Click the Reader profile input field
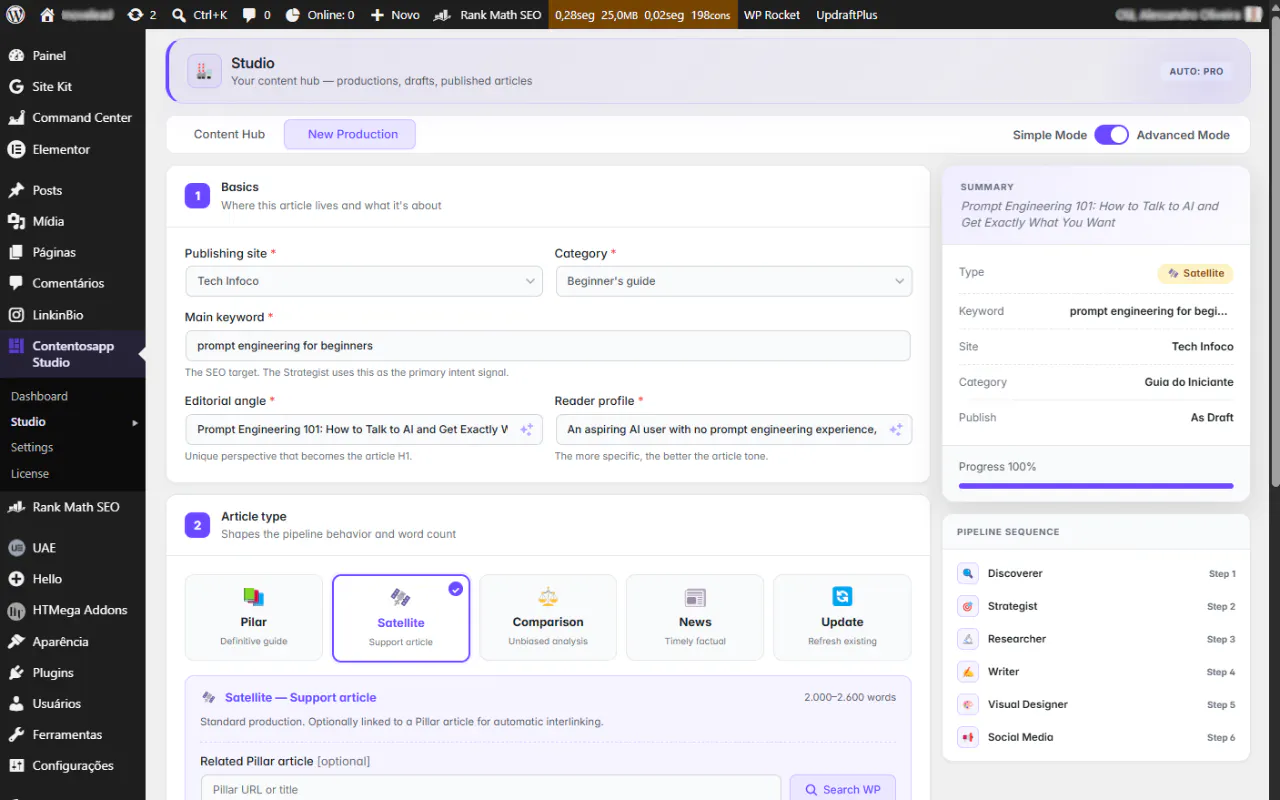 [x=734, y=429]
